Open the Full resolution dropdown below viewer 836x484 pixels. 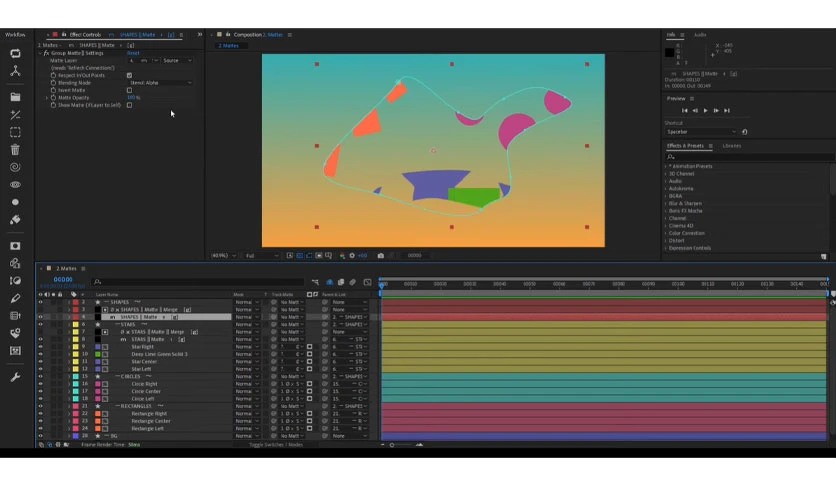pyautogui.click(x=262, y=256)
